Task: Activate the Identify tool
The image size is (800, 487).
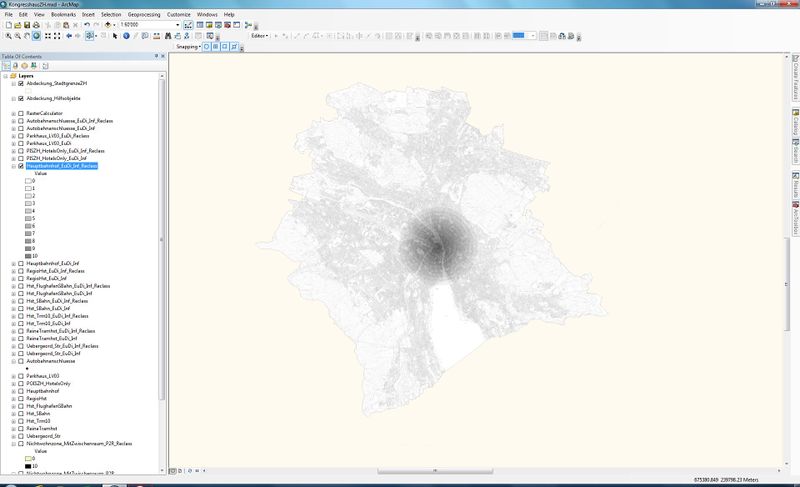Action: pos(125,36)
